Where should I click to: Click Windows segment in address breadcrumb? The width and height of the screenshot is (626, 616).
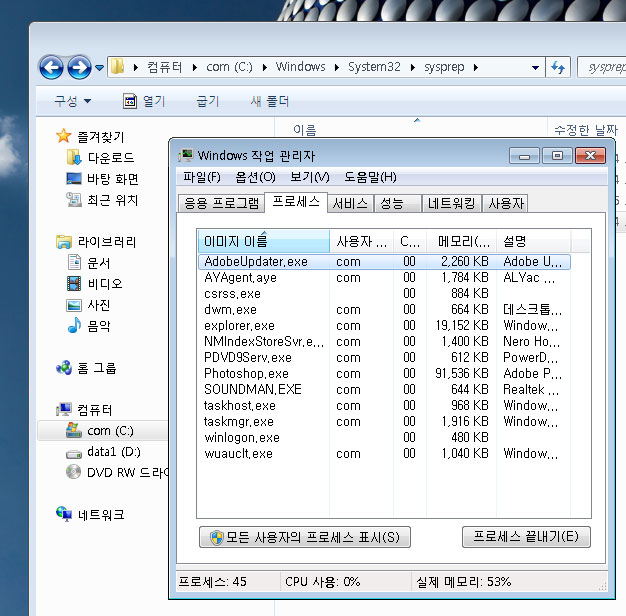[301, 67]
